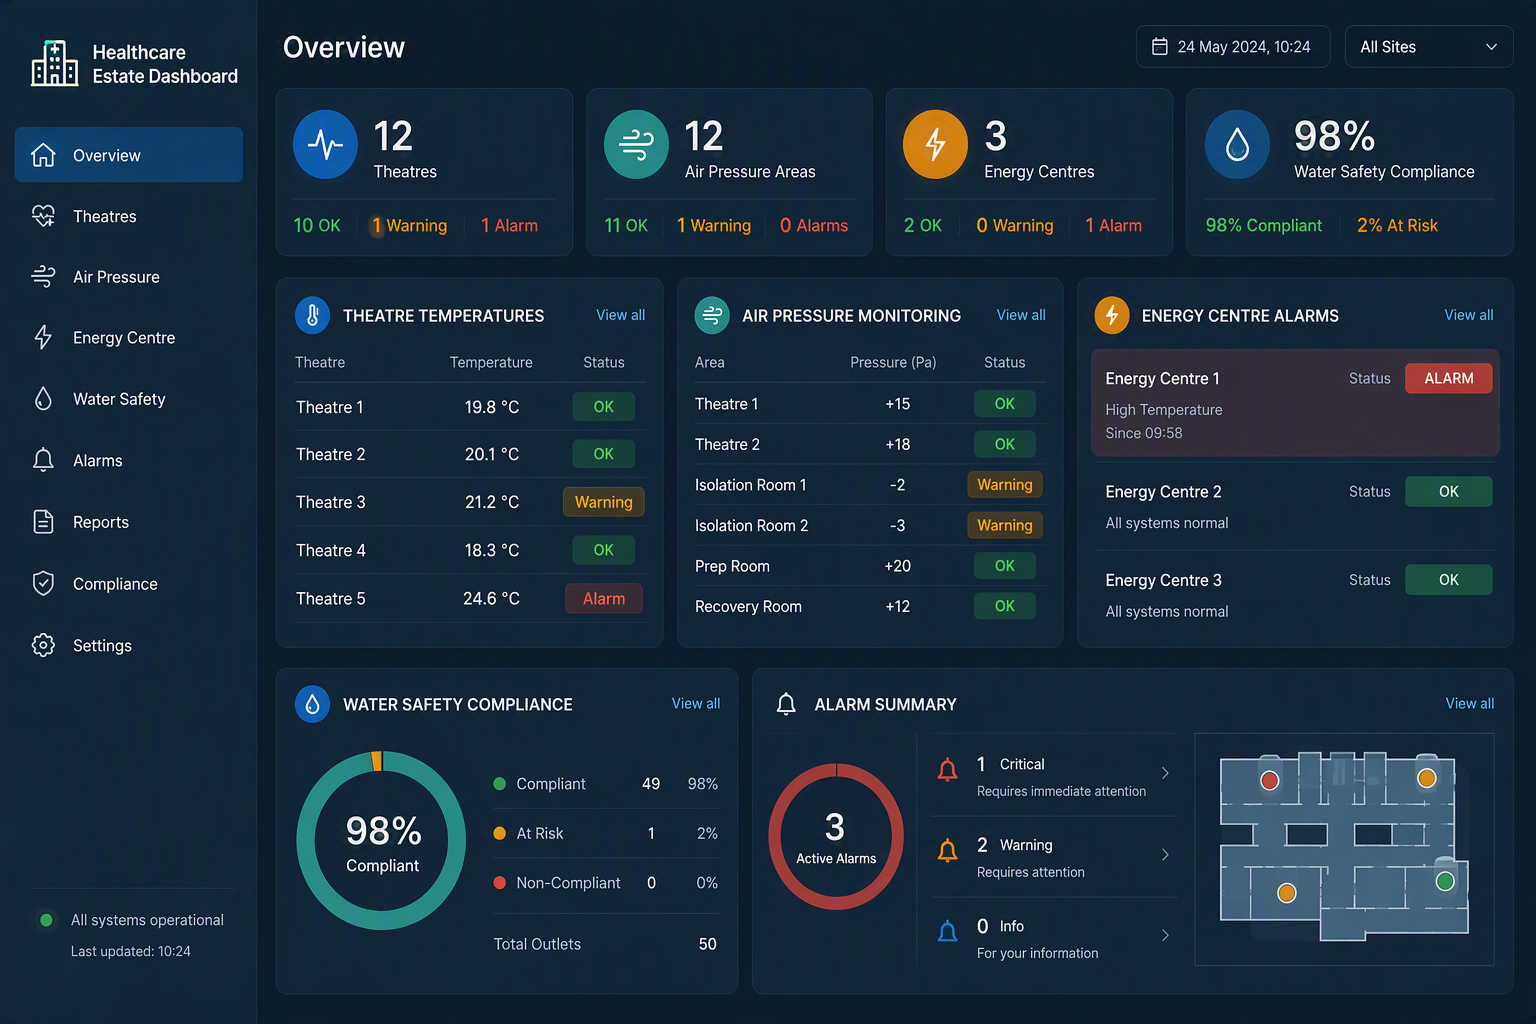1536x1024 pixels.
Task: Open Theatres in the sidebar
Action: coord(129,217)
